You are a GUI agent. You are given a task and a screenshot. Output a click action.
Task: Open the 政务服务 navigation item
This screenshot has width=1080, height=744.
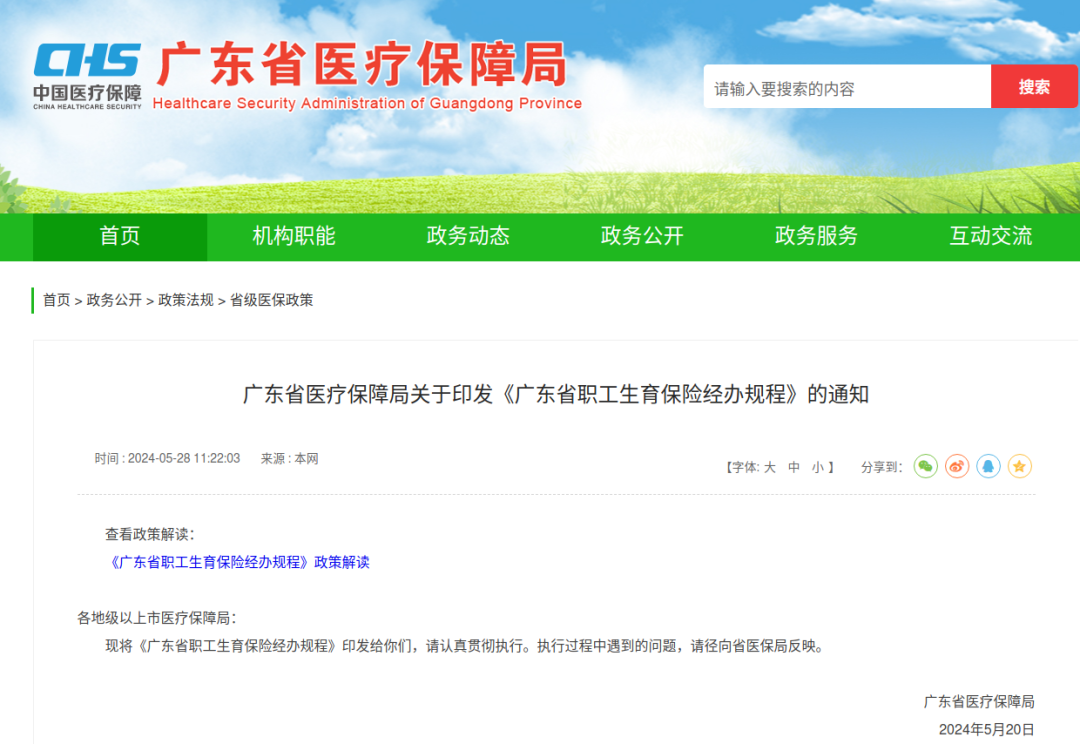814,237
